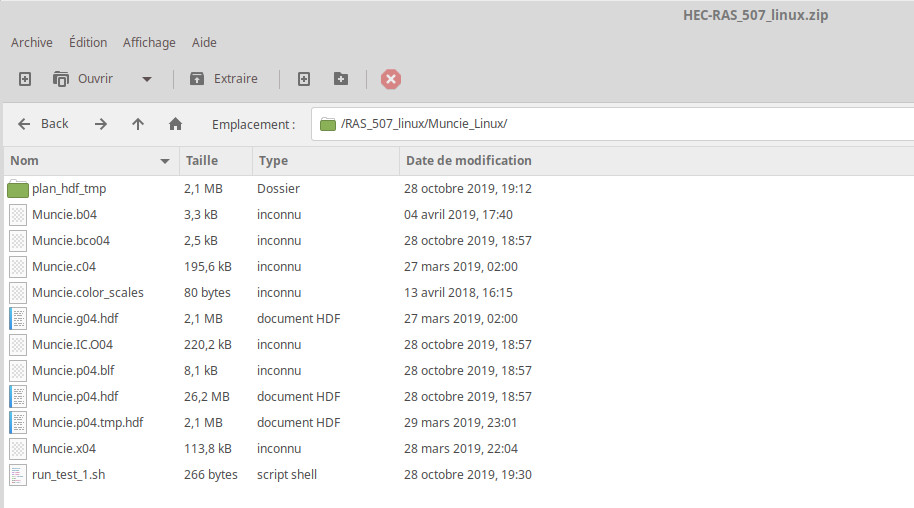The height and width of the screenshot is (508, 914).
Task: Open the Affichage menu
Action: (x=149, y=43)
